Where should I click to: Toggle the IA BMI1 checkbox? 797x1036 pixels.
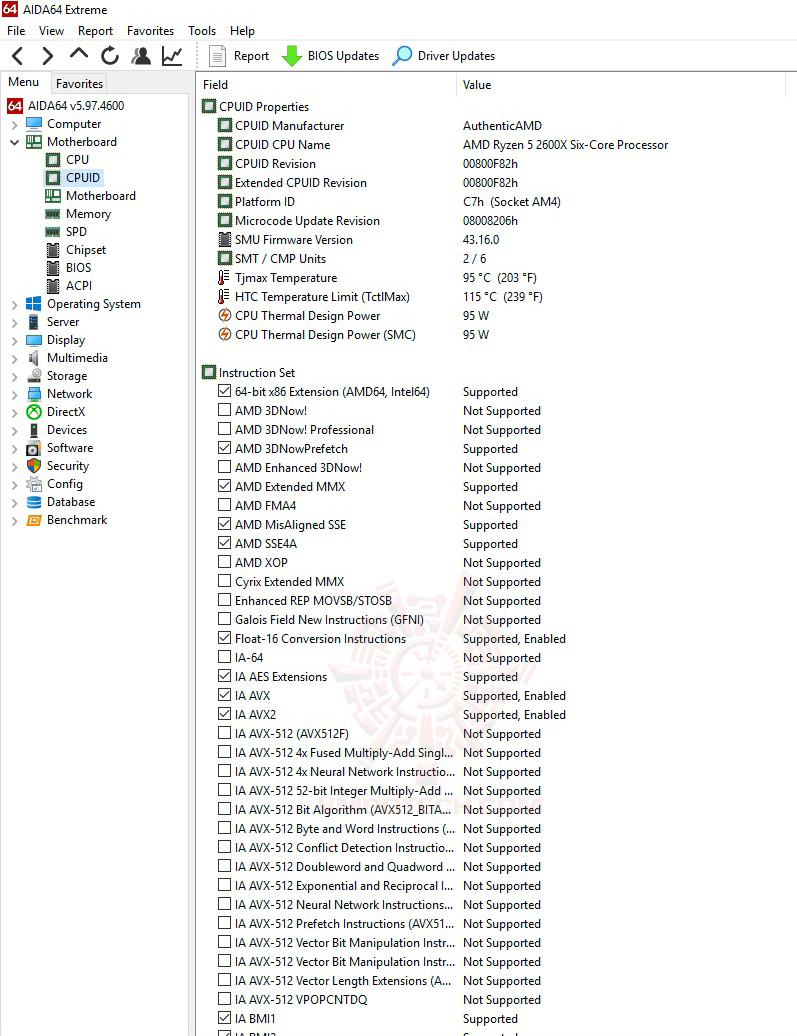(x=225, y=1018)
